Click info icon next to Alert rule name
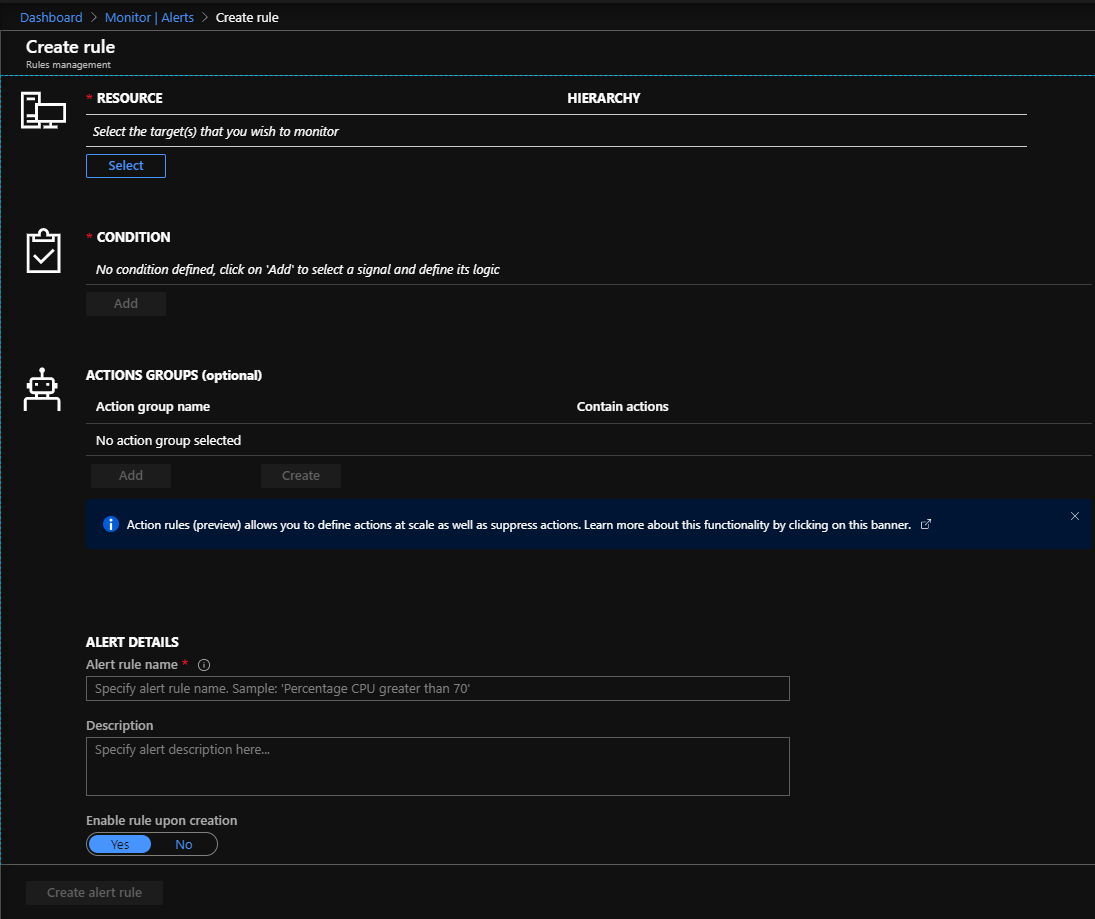Viewport: 1095px width, 919px height. point(204,665)
